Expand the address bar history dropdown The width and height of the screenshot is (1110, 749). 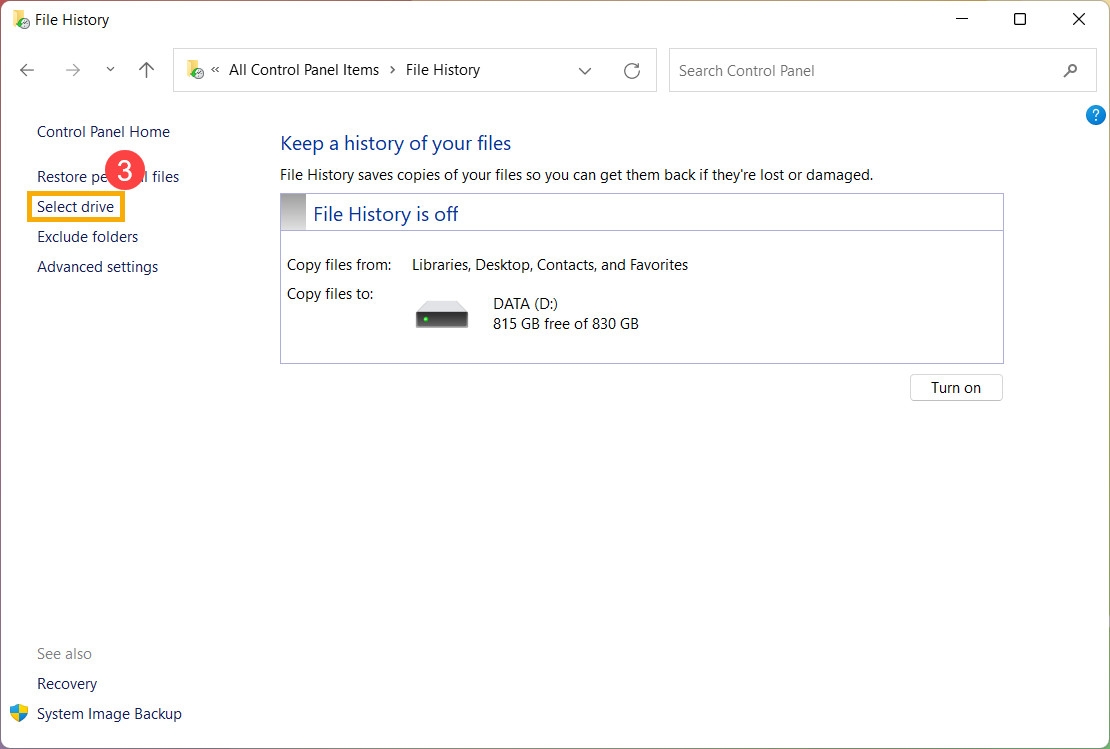585,71
